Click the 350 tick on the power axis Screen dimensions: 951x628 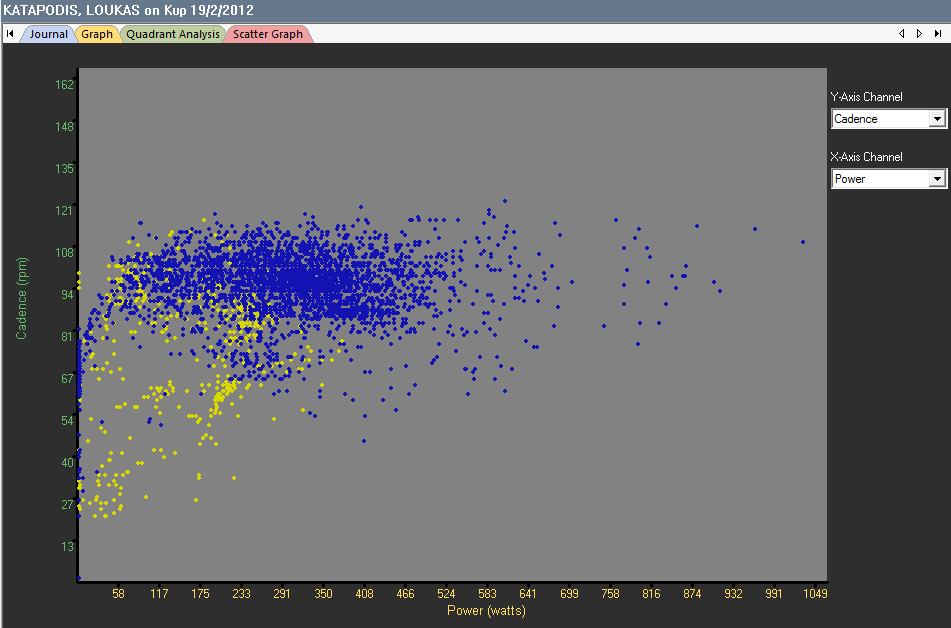coord(323,594)
